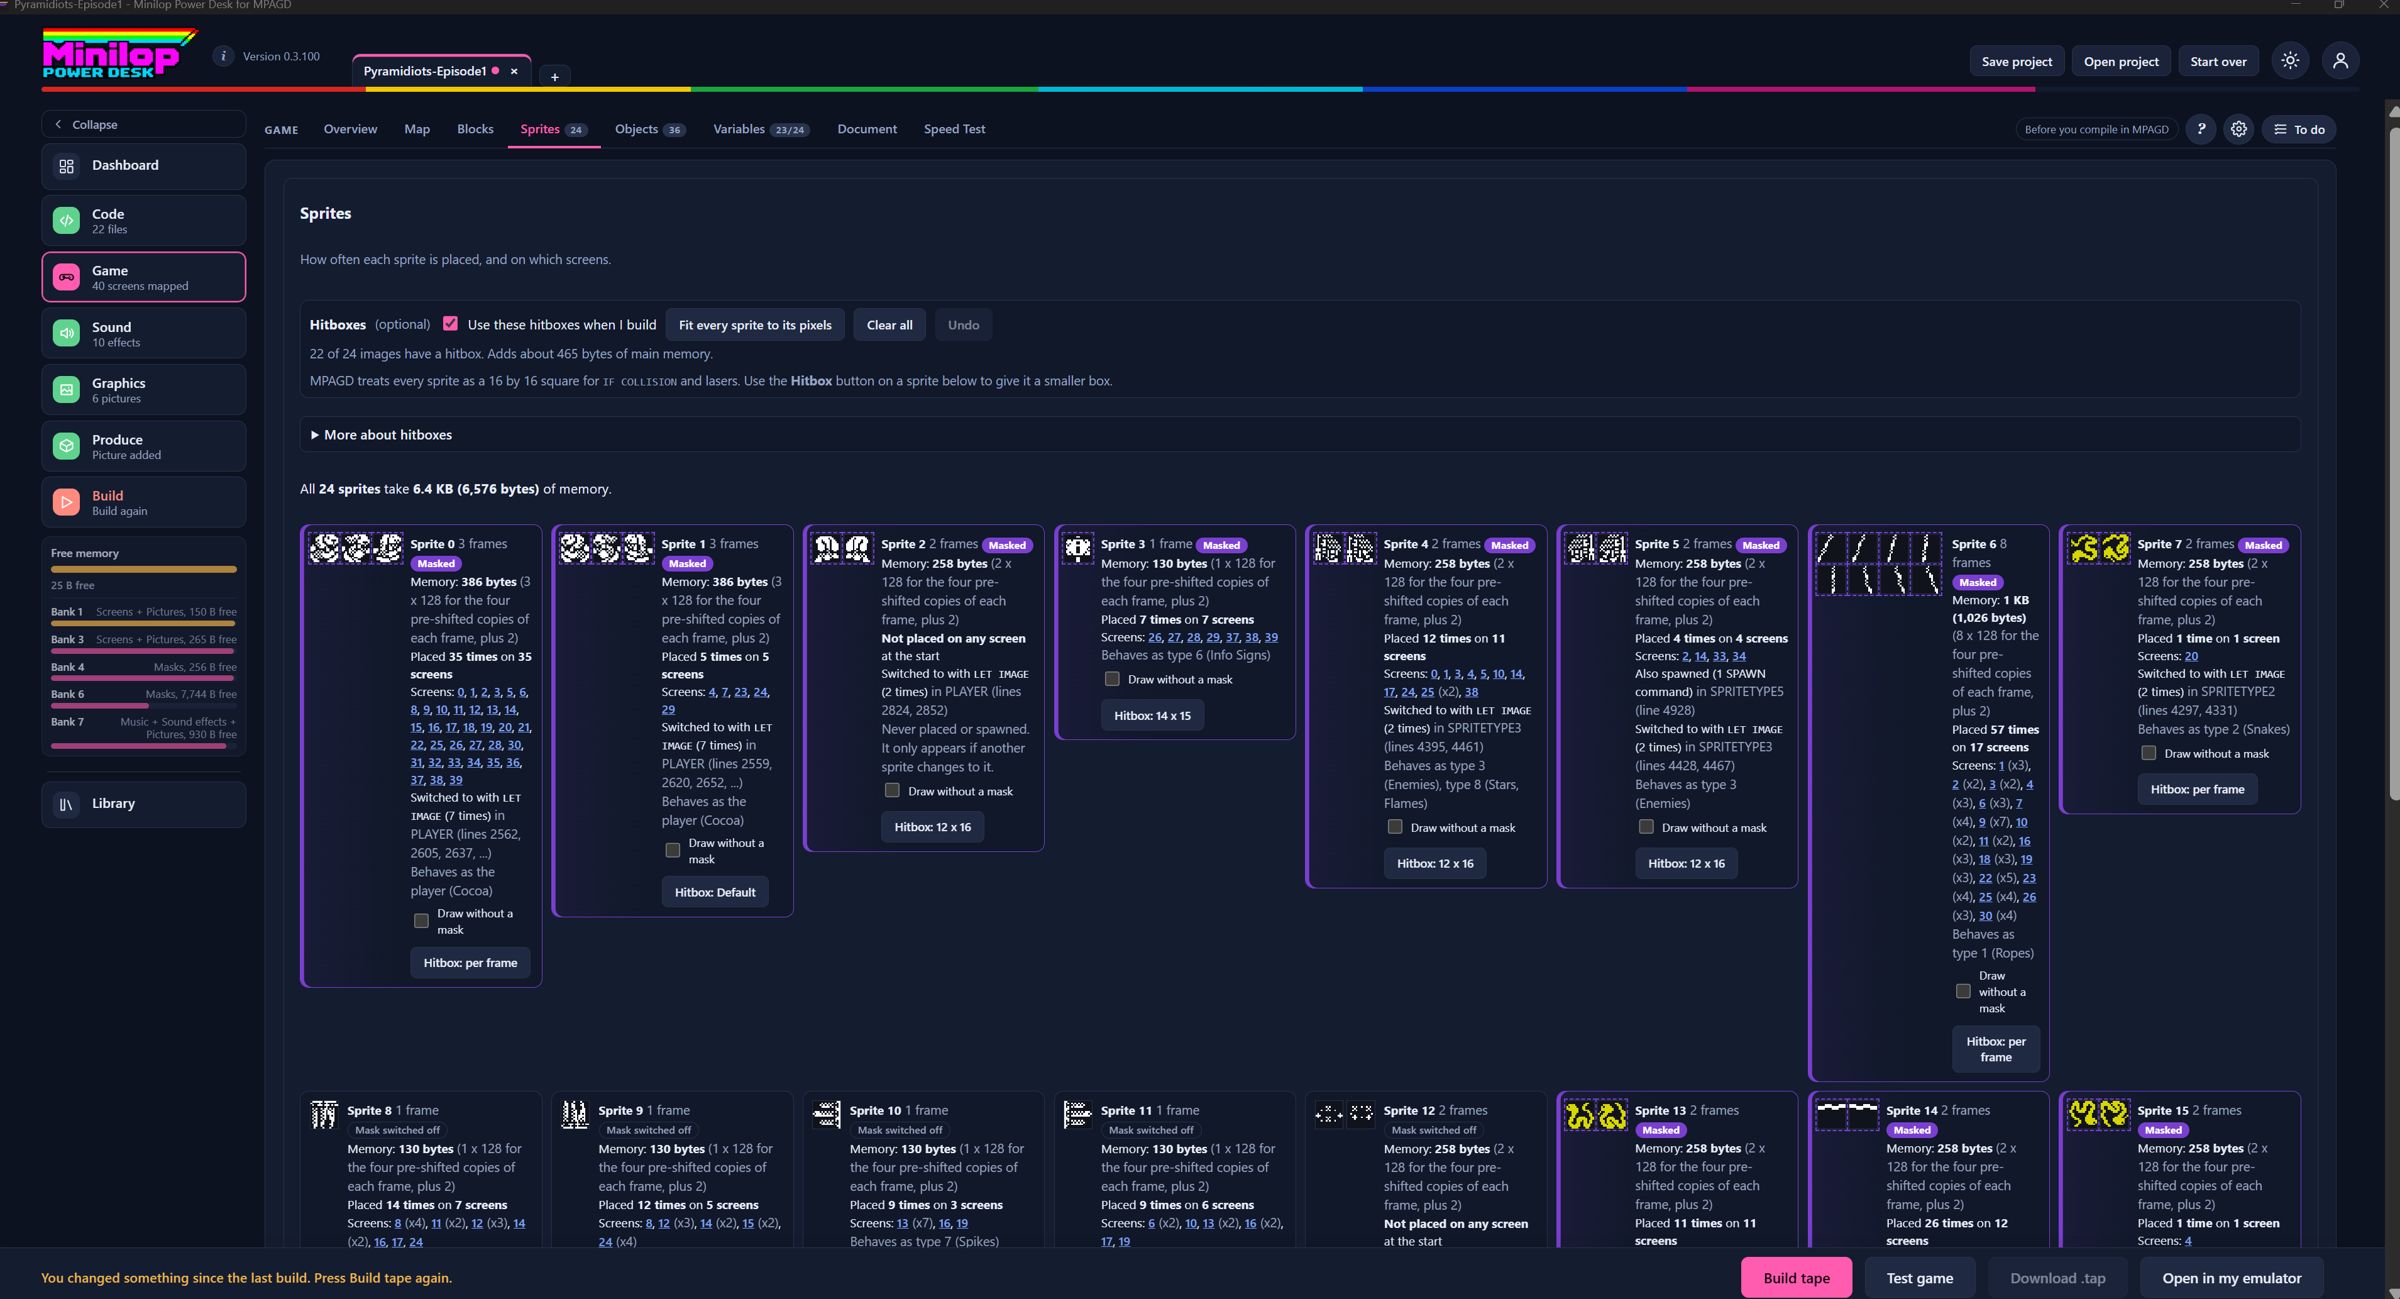Click 'Fit every sprite to its pixels'
Image resolution: width=2400 pixels, height=1299 pixels.
755,325
